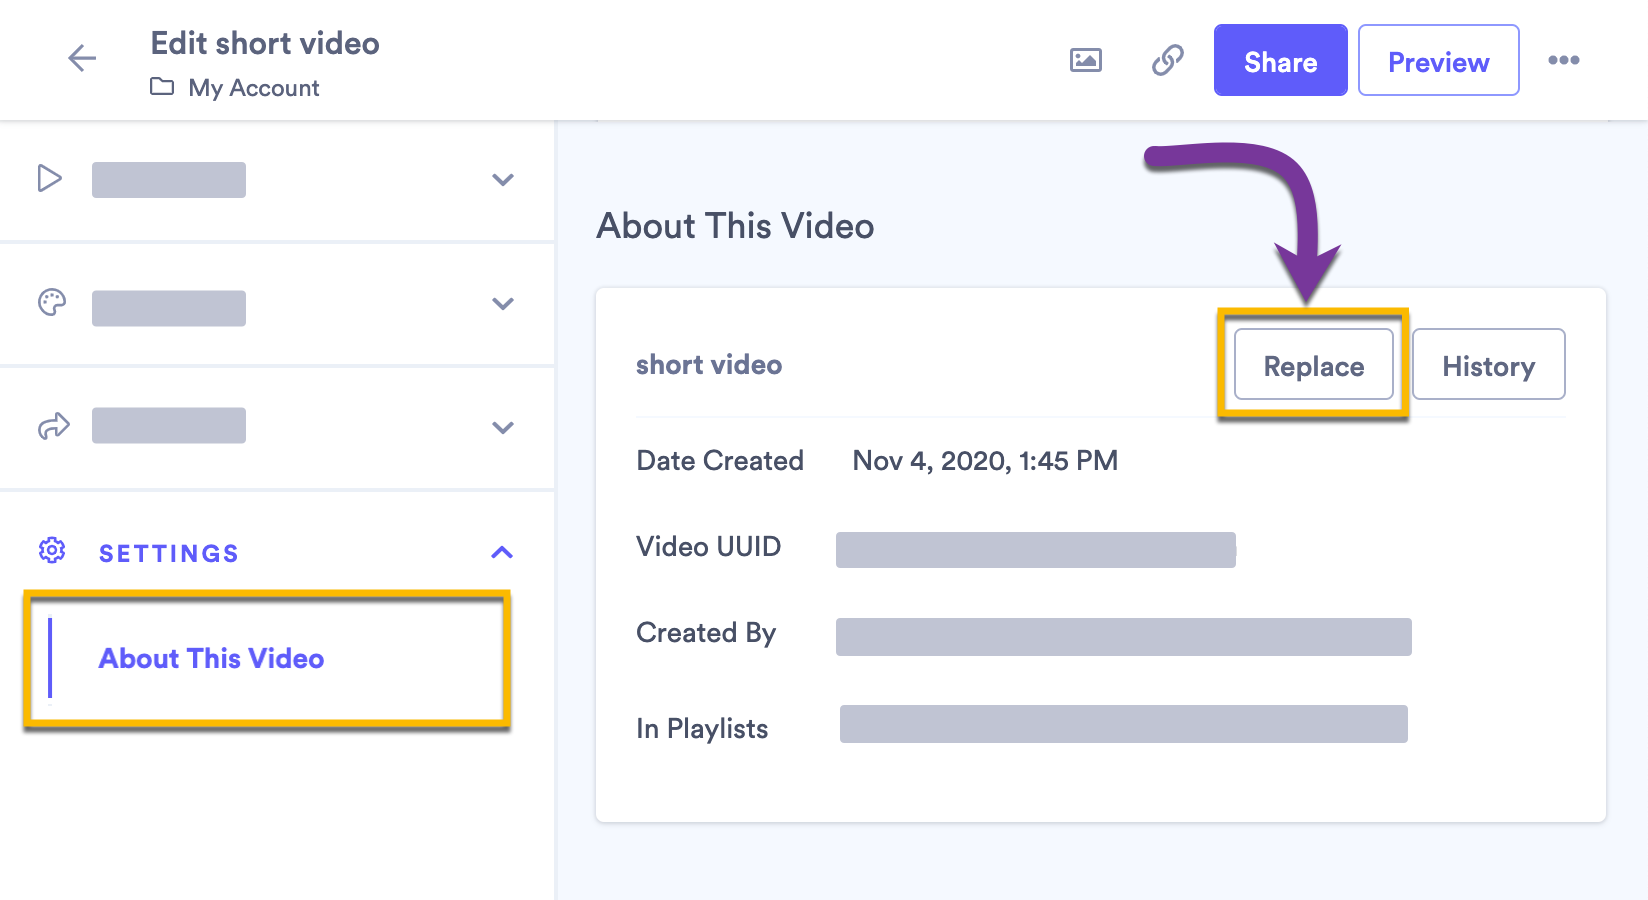Viewport: 1648px width, 900px height.
Task: Copy link using the chain link icon
Action: click(1167, 60)
